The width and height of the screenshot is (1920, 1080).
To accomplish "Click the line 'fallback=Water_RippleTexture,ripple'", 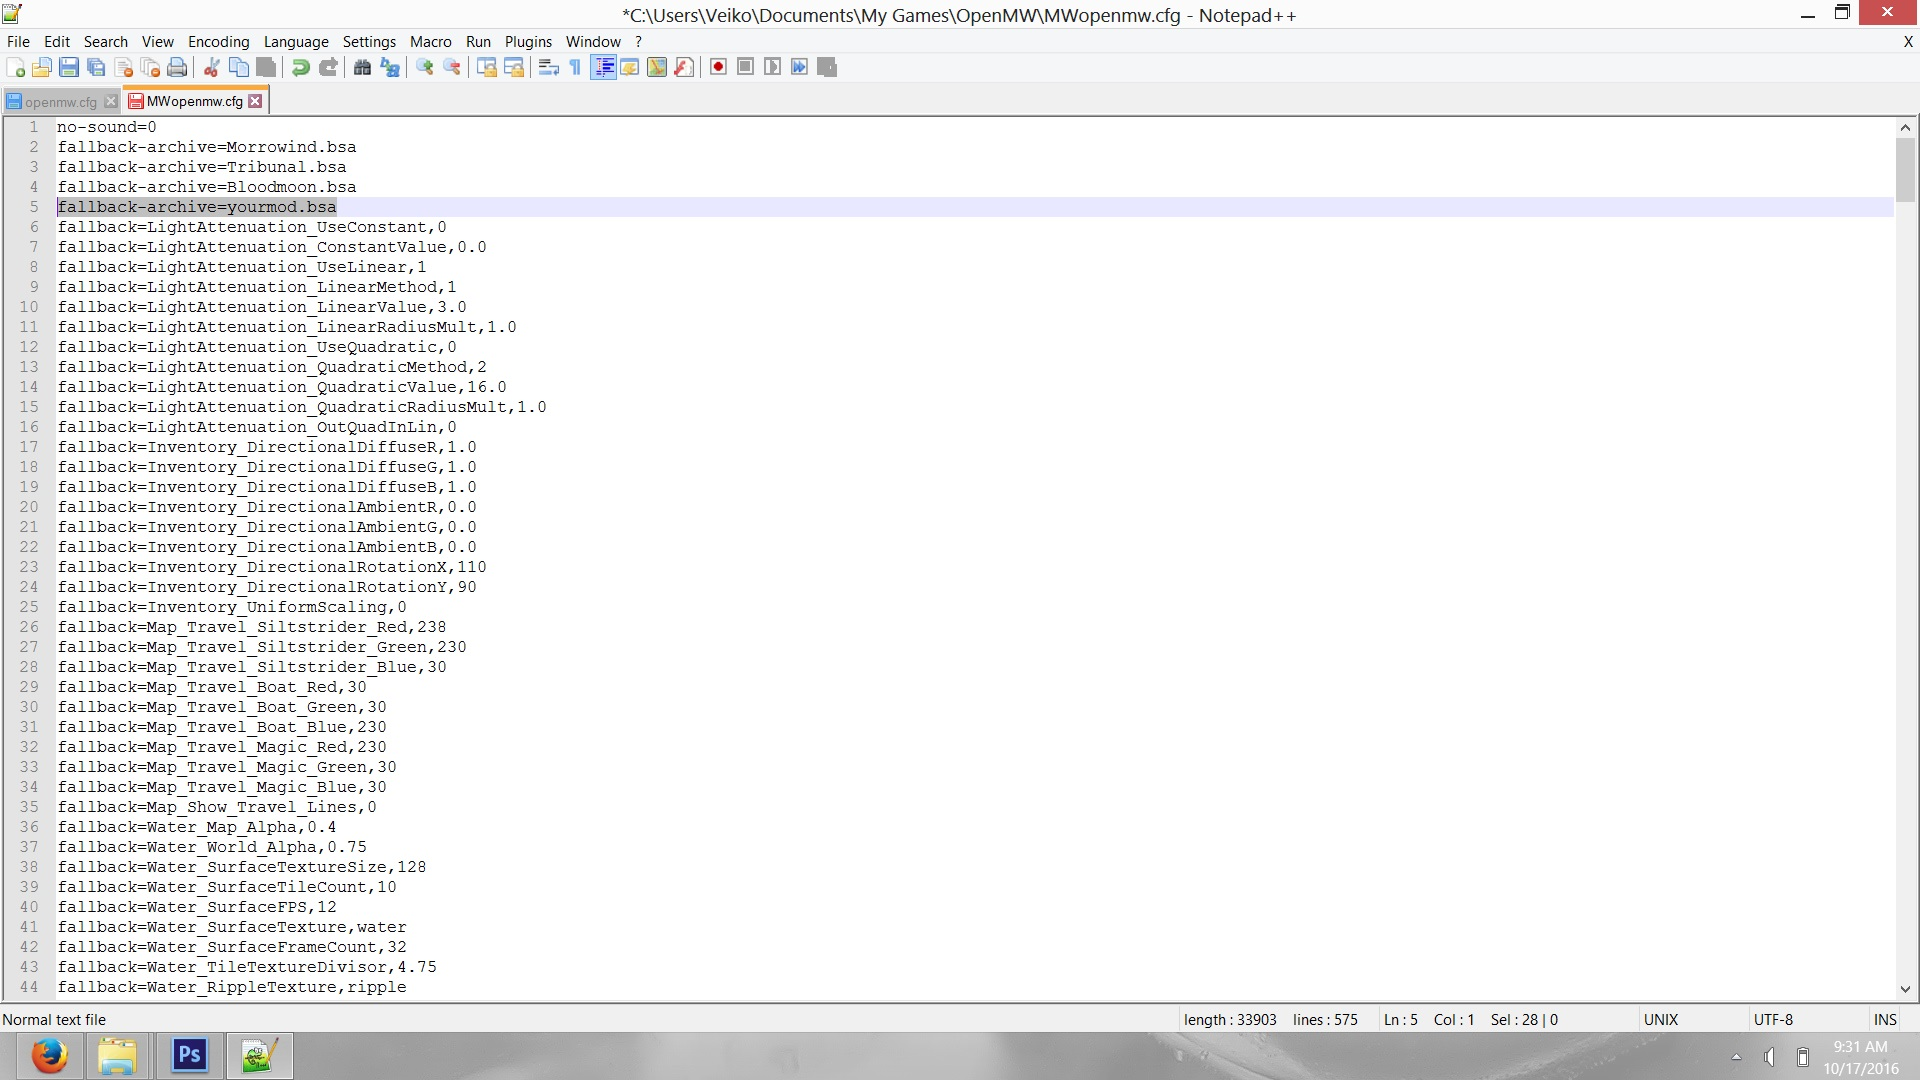I will [x=232, y=987].
